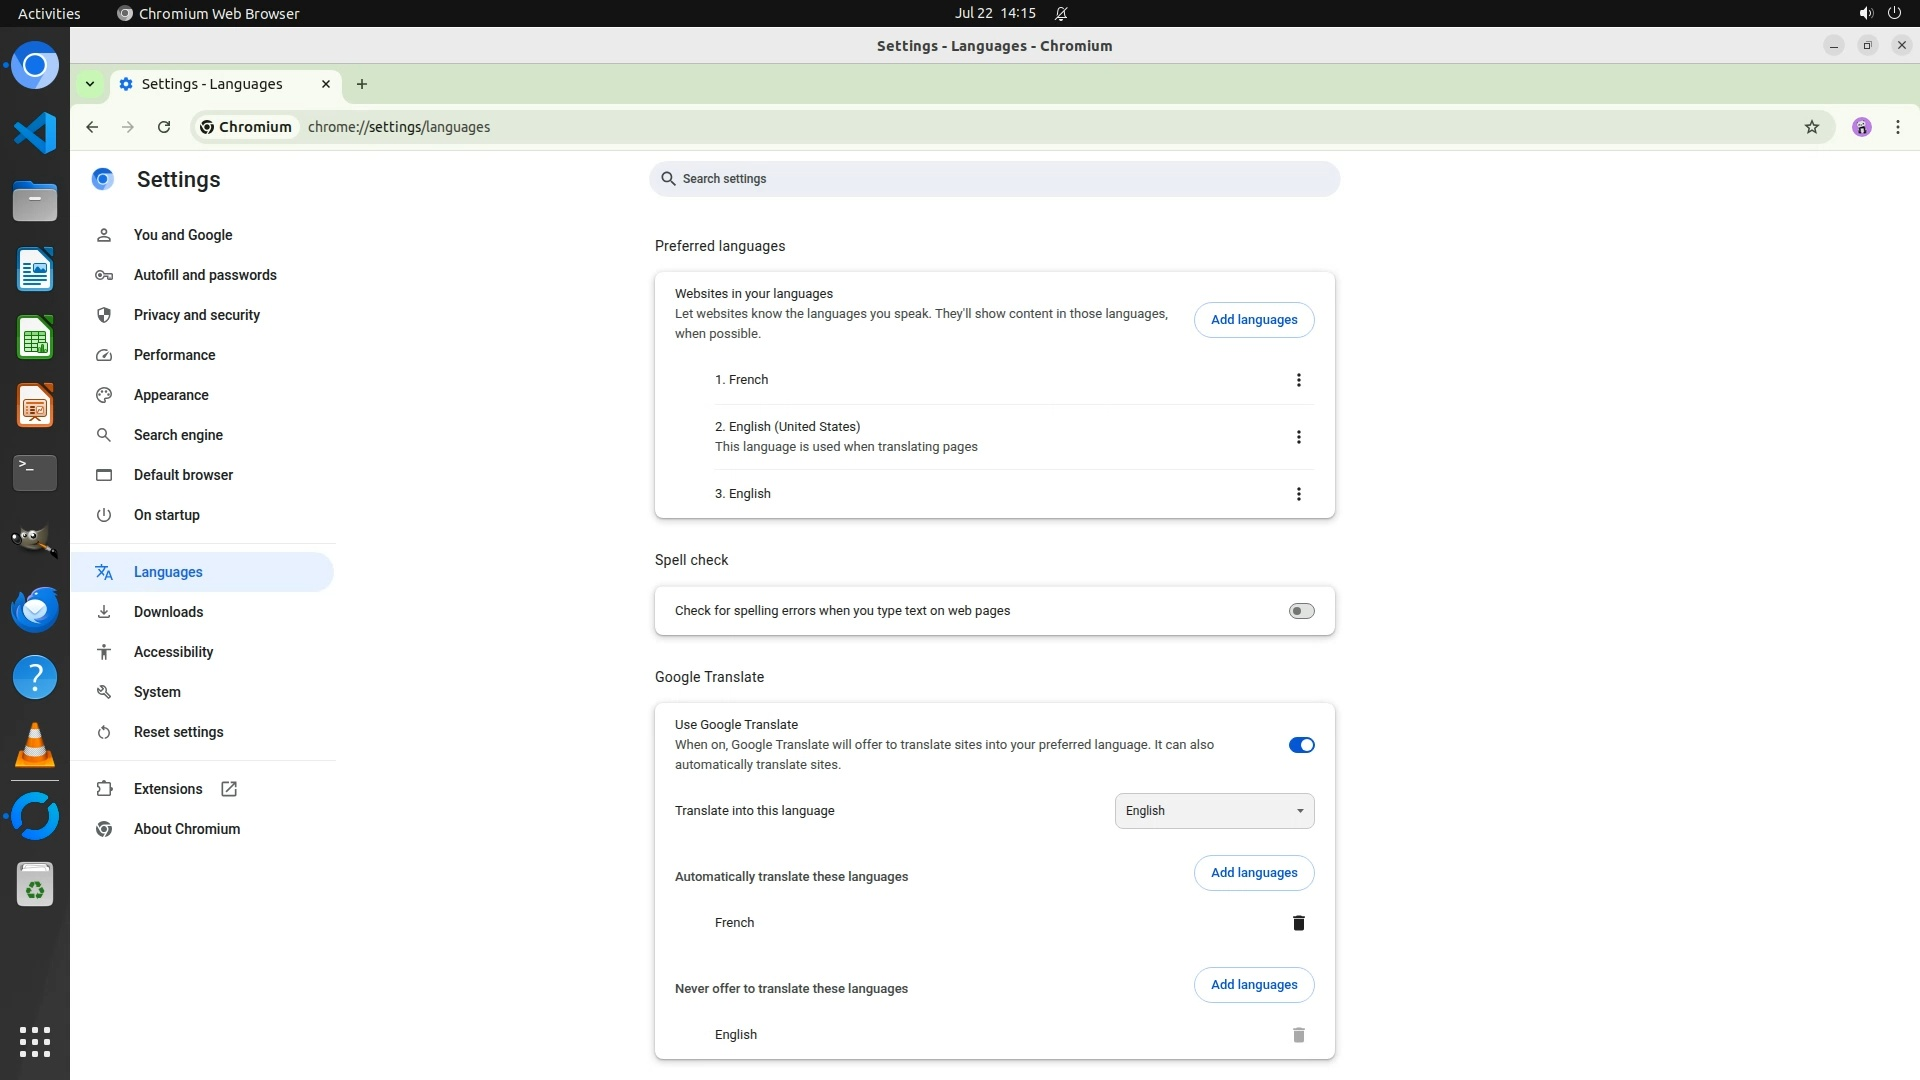Open the Extensions external link icon
The height and width of the screenshot is (1080, 1920).
pos(229,789)
